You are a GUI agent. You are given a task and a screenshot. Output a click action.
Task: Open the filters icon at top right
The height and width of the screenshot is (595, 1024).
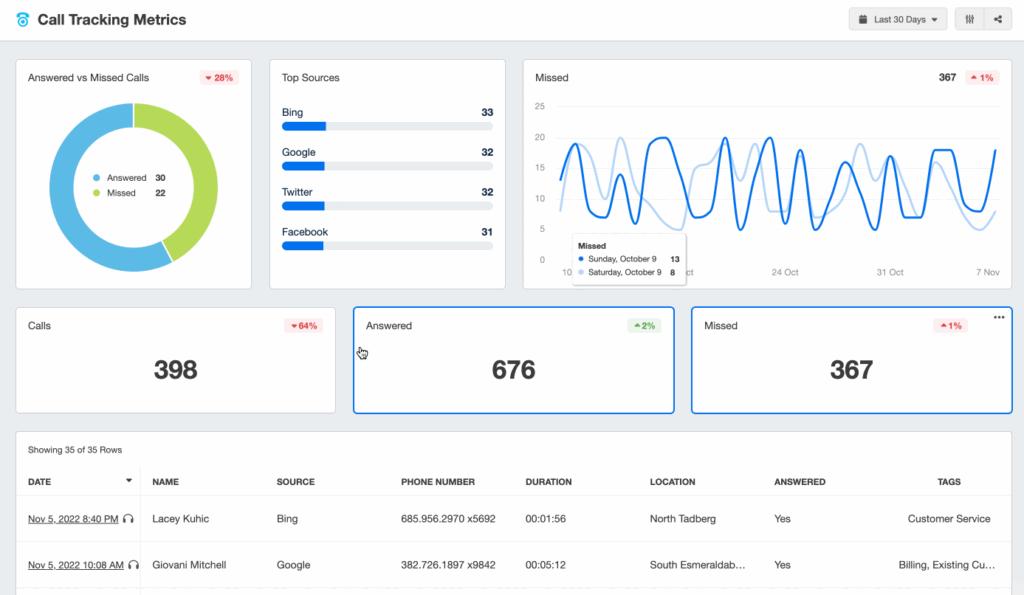tap(968, 19)
